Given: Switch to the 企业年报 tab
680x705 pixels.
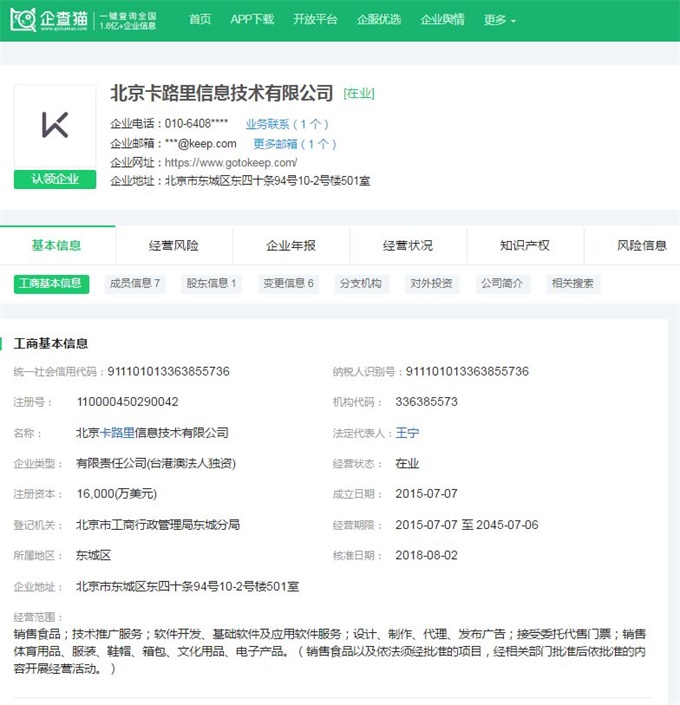Looking at the screenshot, I should pos(291,246).
